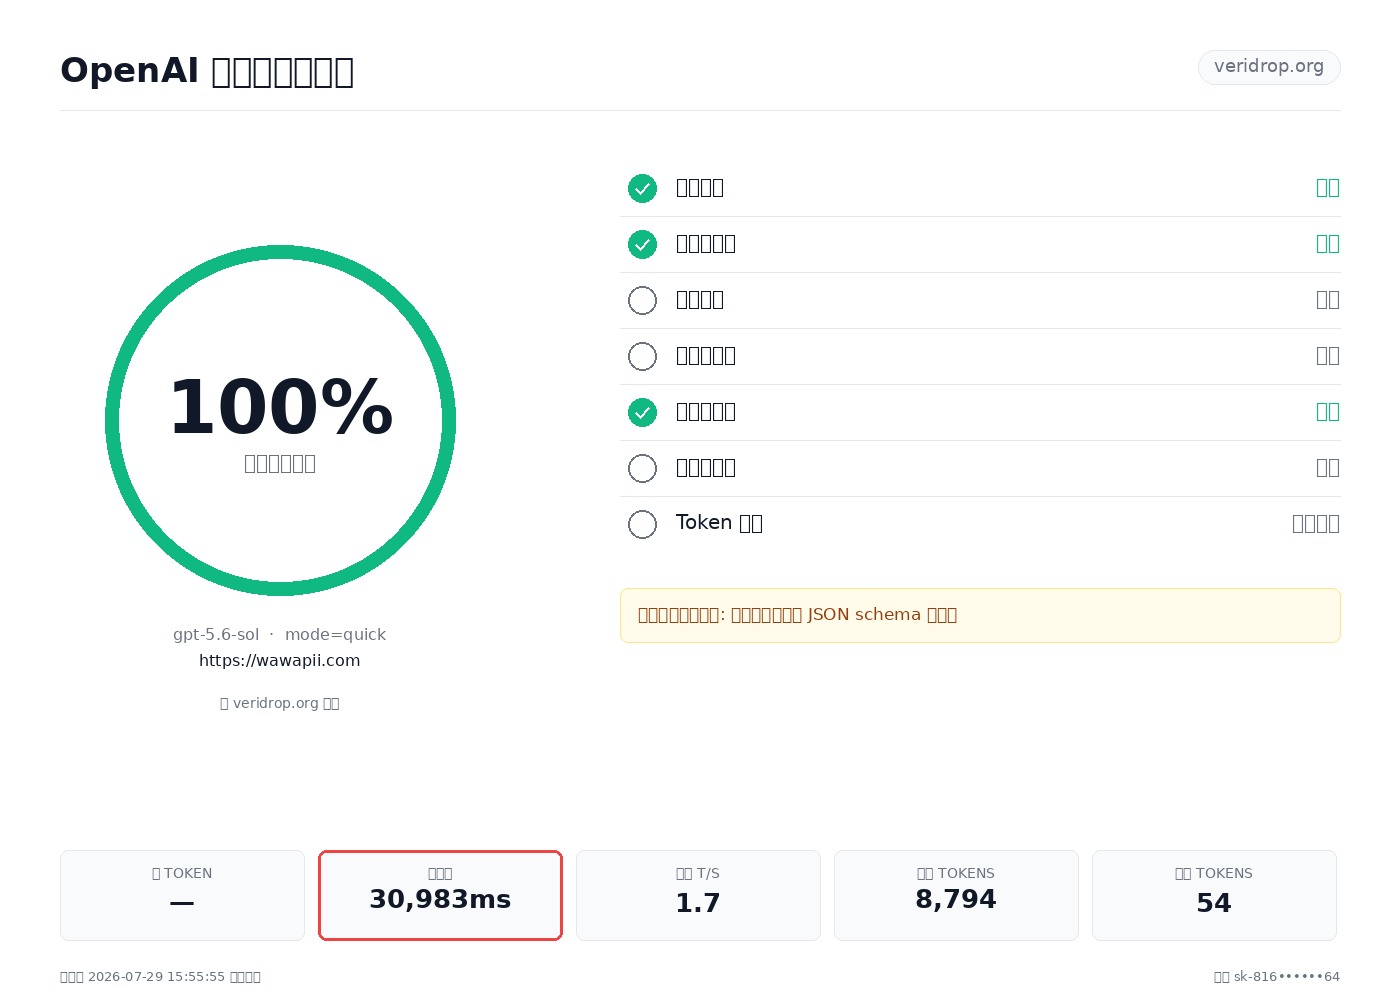The width and height of the screenshot is (1400, 1000).
Task: Click the 30,983ms latency value
Action: (440, 900)
